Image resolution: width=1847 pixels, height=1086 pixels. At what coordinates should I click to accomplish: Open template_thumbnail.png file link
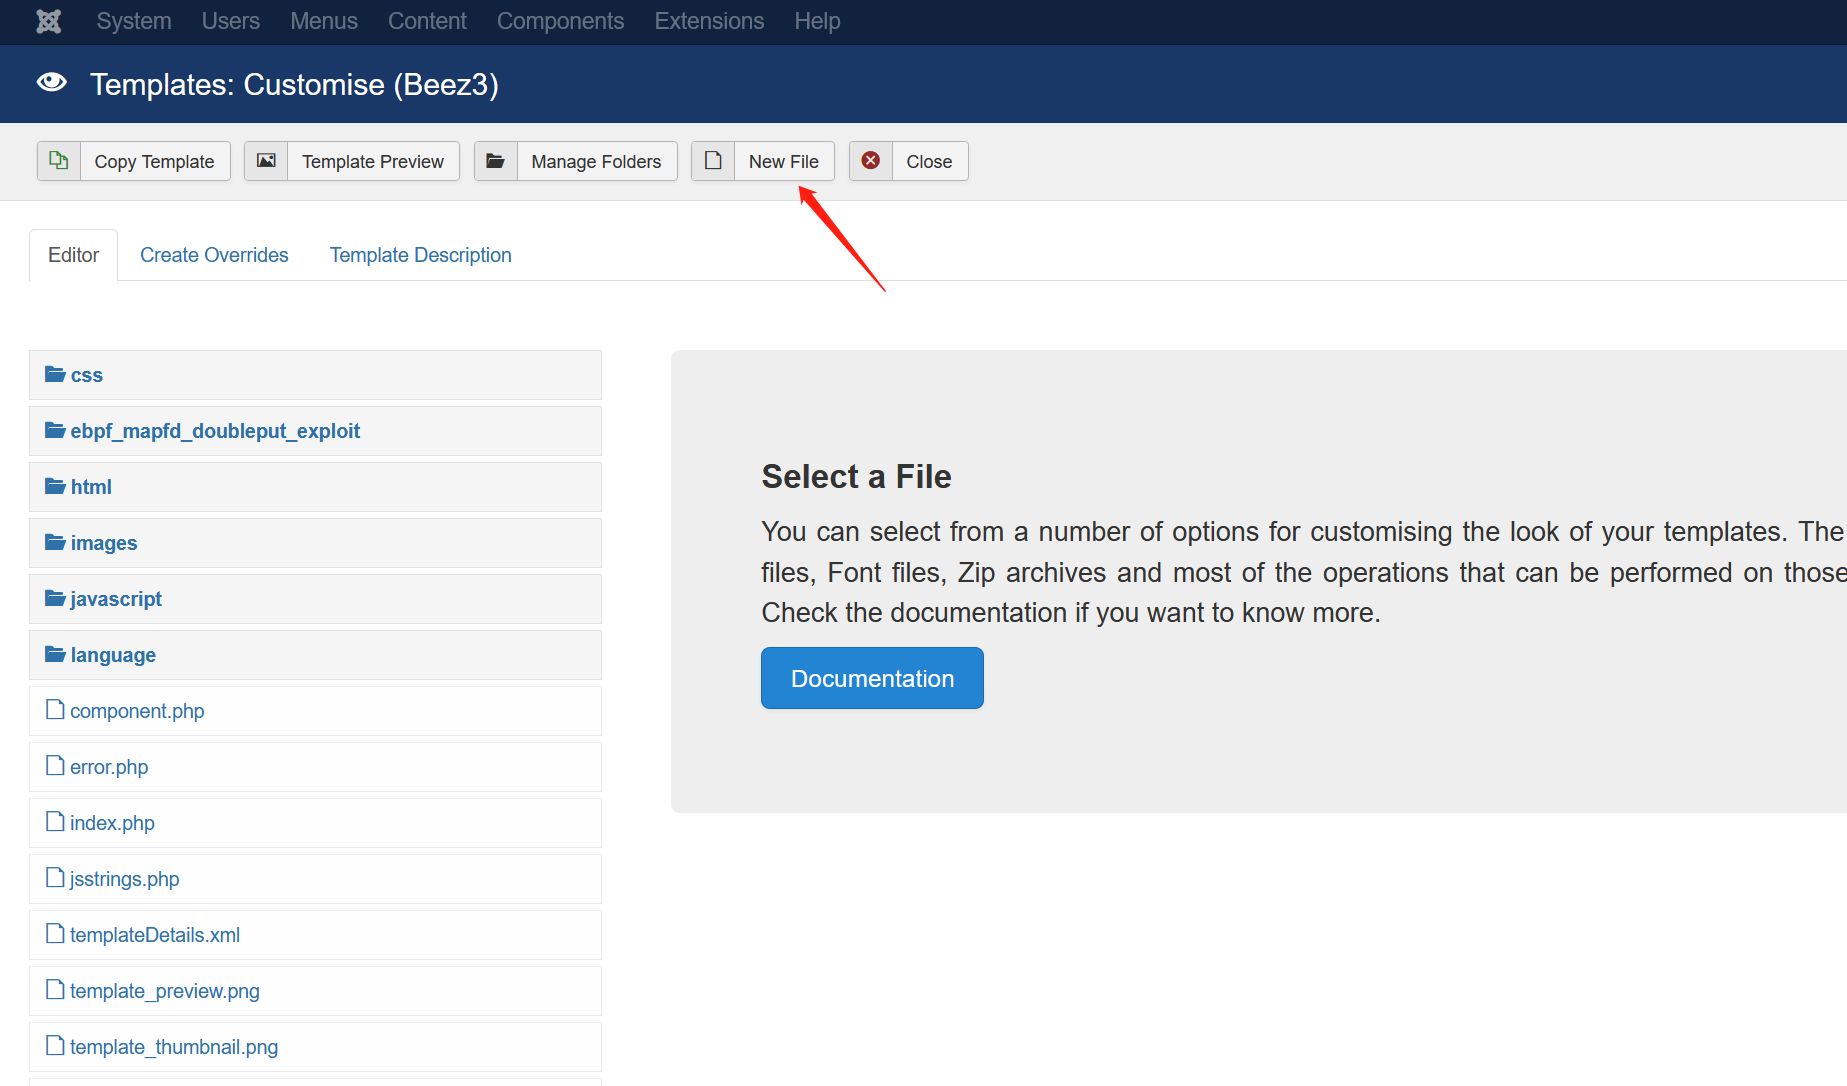pyautogui.click(x=174, y=1047)
